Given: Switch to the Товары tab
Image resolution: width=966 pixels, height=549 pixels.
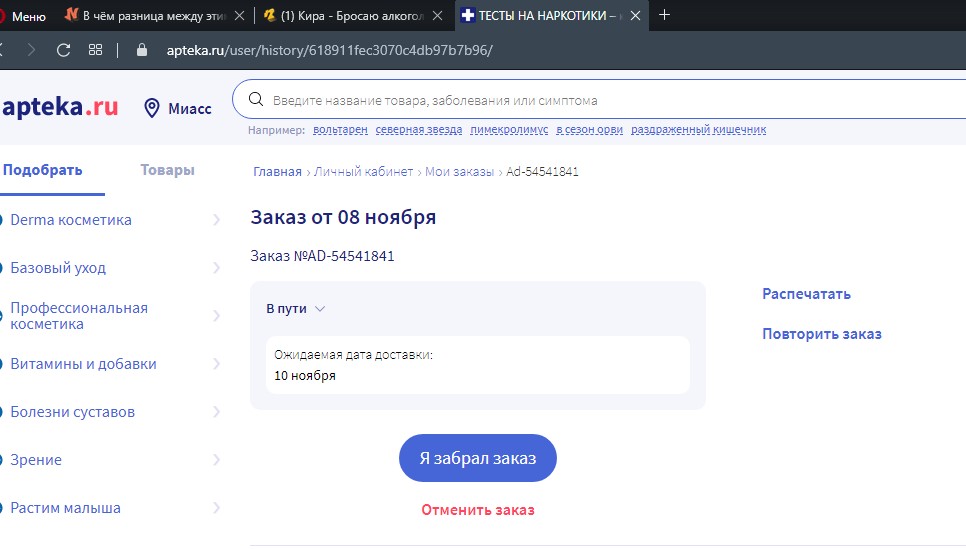Looking at the screenshot, I should pyautogui.click(x=167, y=170).
